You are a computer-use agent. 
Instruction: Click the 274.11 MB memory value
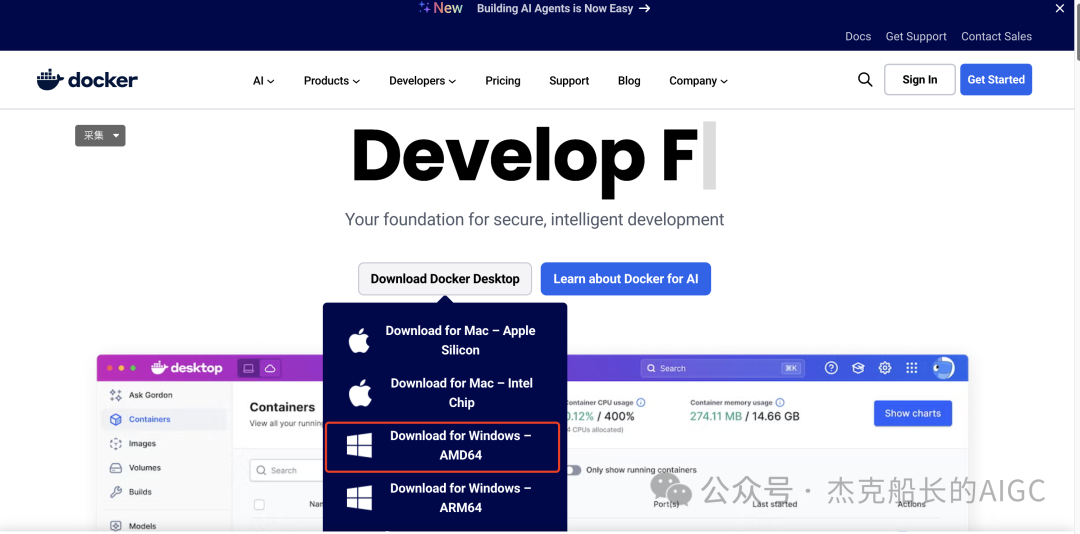(718, 416)
